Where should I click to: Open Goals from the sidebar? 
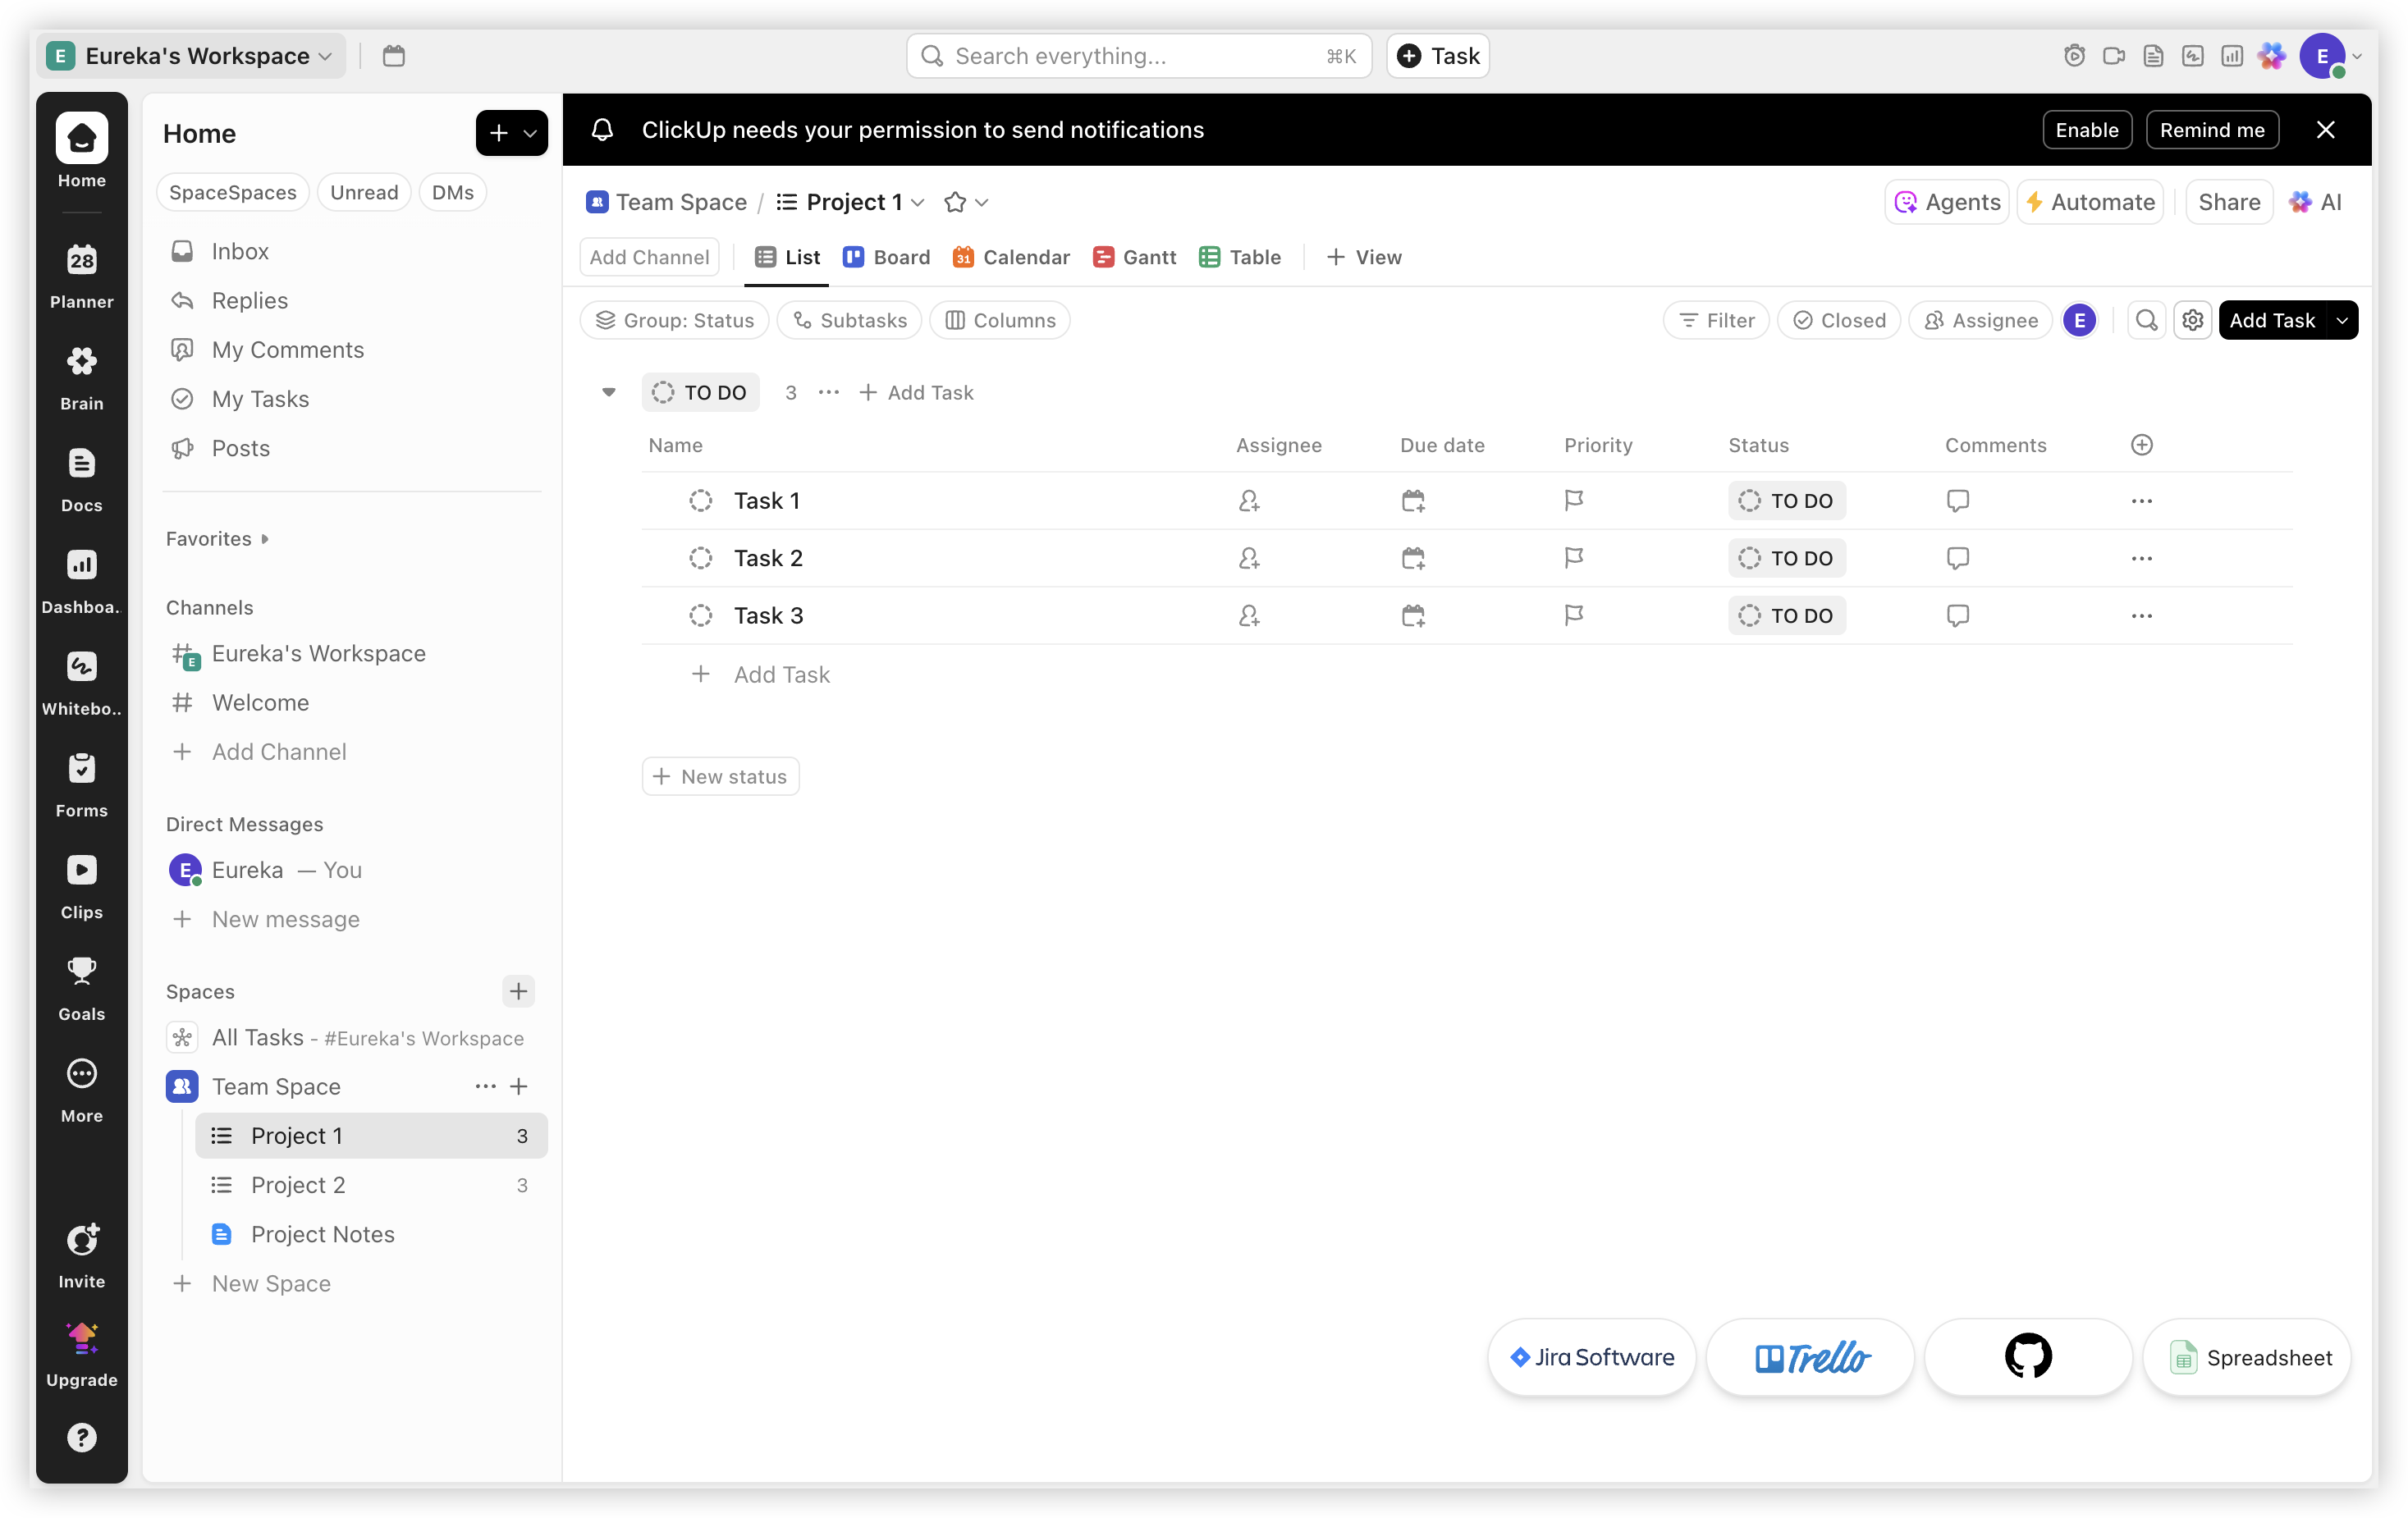pos(81,986)
